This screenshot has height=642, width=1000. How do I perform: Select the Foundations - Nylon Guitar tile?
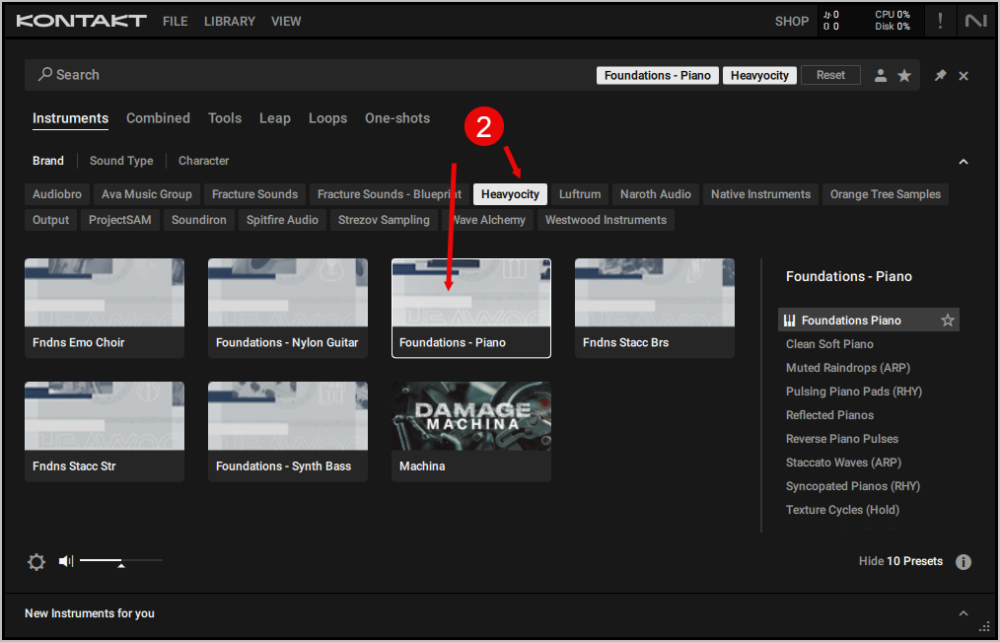click(x=288, y=308)
